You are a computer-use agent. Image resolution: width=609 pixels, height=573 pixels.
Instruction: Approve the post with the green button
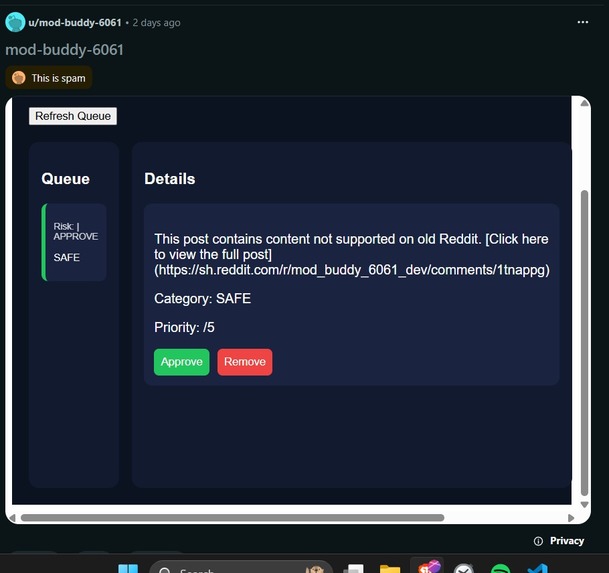[181, 362]
